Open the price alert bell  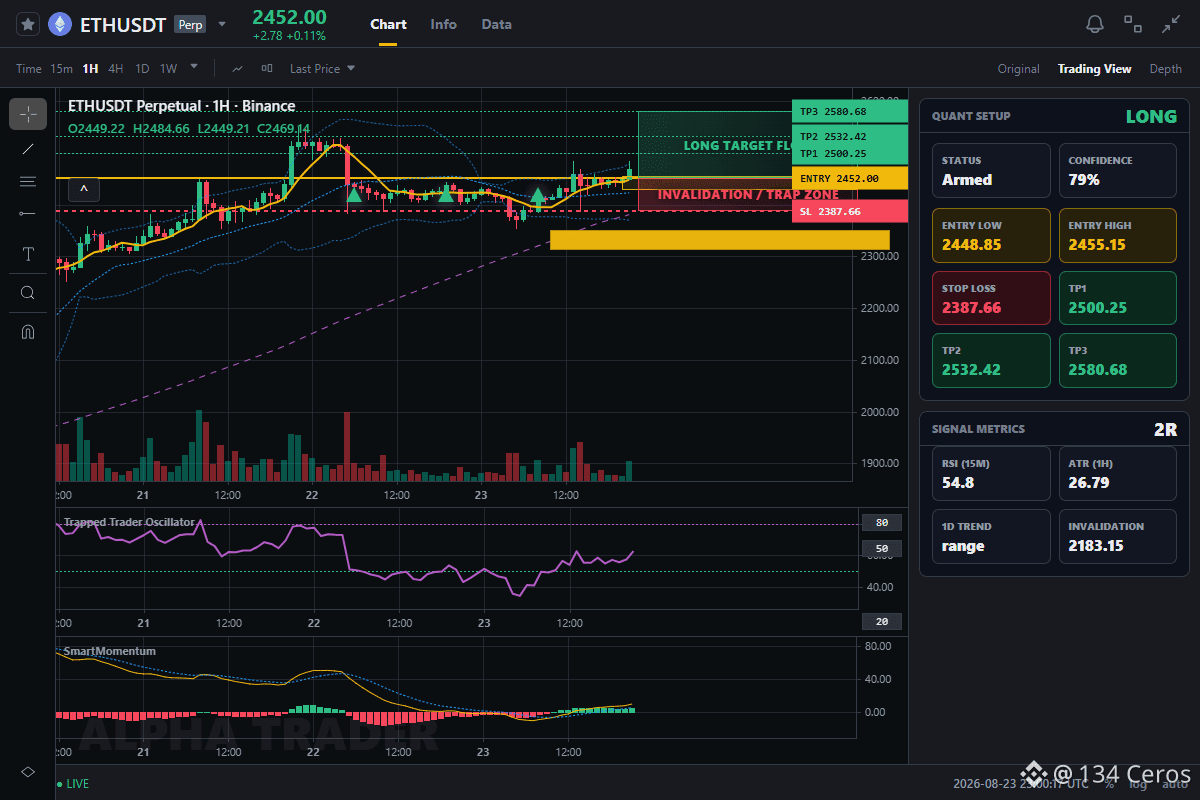pyautogui.click(x=1095, y=24)
